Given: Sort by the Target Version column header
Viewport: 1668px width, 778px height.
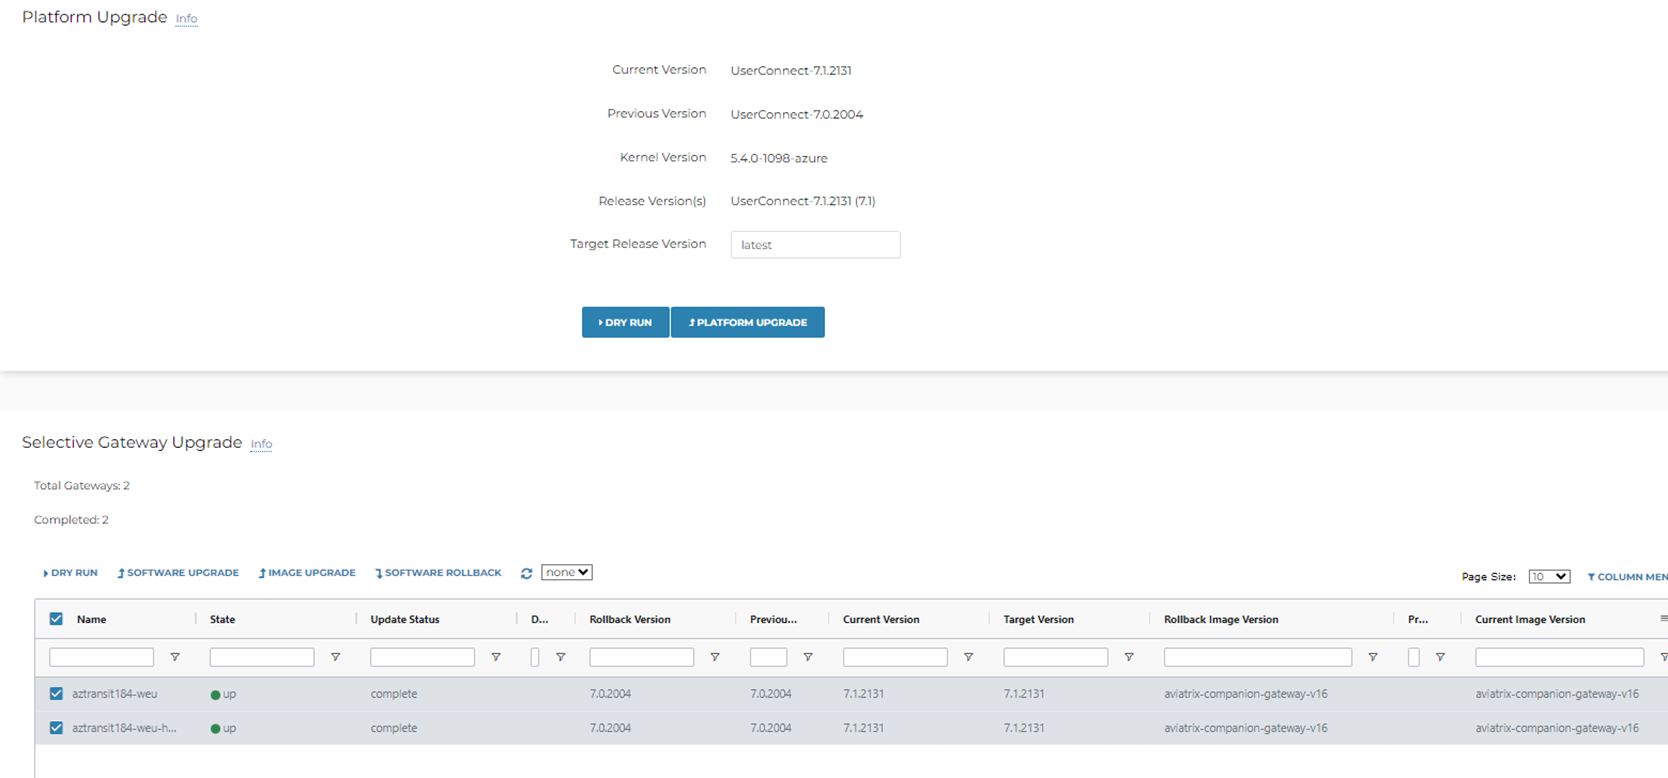Looking at the screenshot, I should click(1039, 620).
